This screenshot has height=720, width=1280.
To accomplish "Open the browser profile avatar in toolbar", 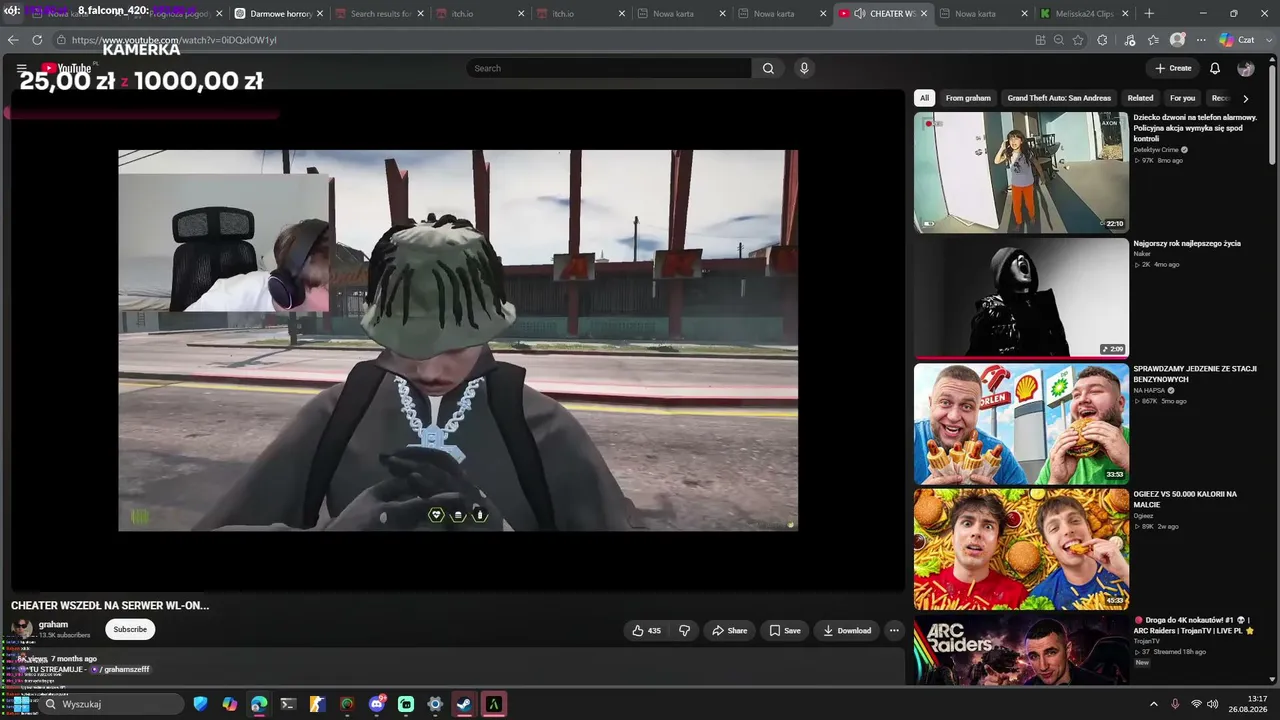I will [1178, 40].
